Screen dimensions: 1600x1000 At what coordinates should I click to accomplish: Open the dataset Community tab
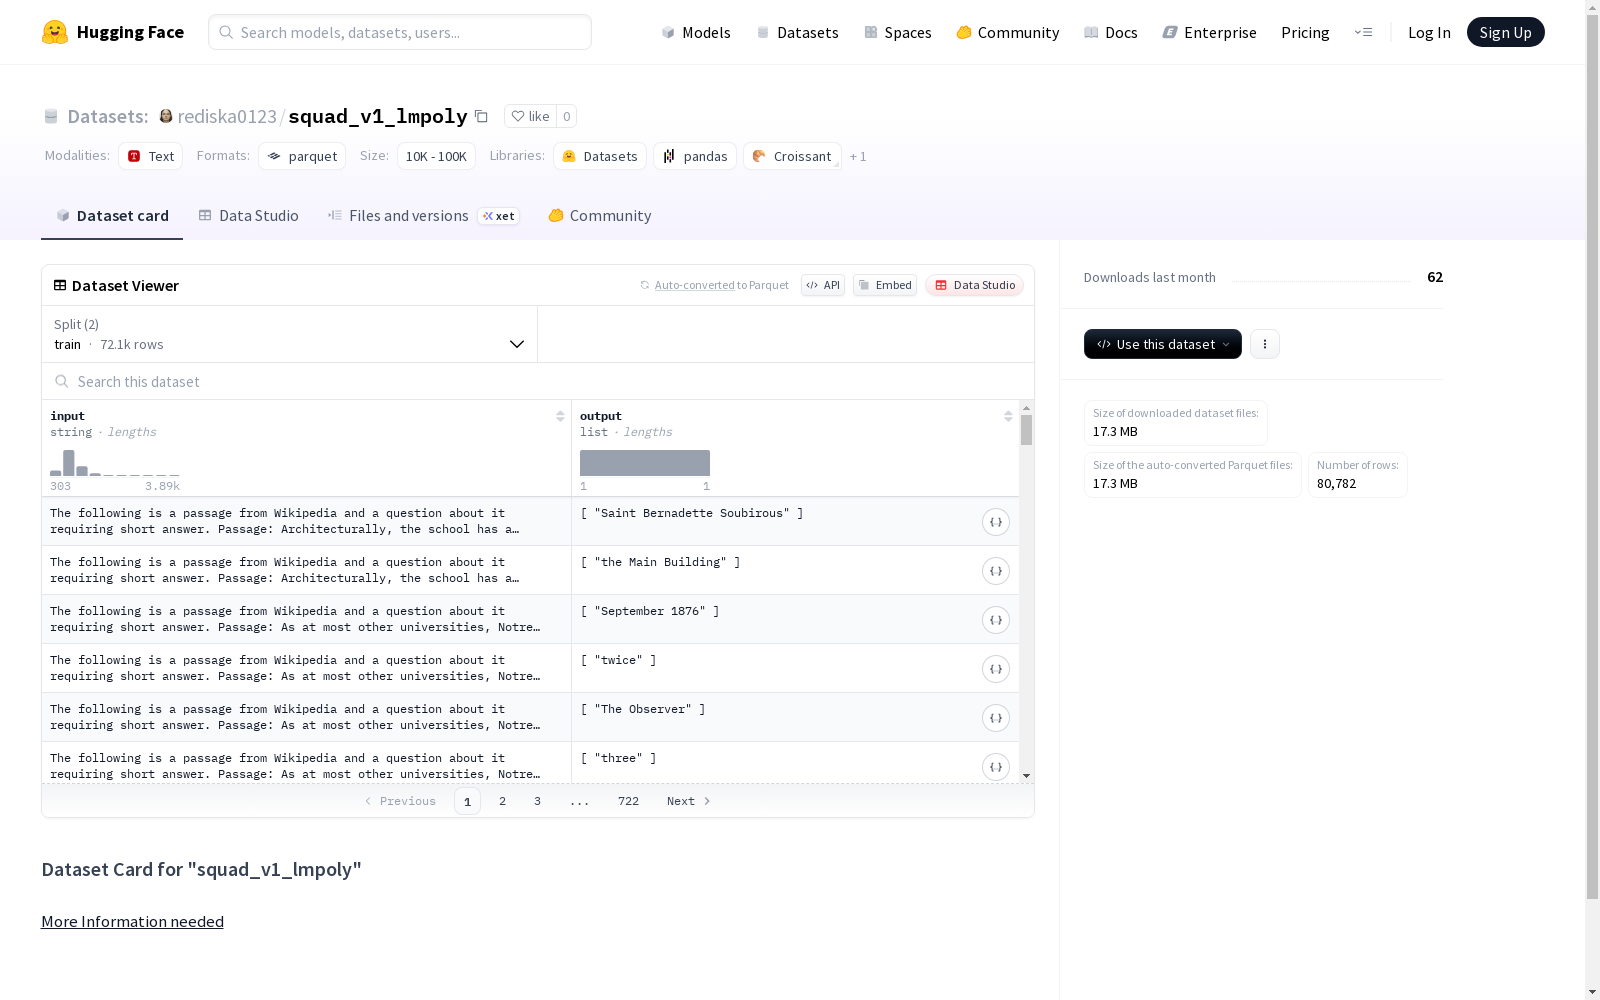point(600,215)
